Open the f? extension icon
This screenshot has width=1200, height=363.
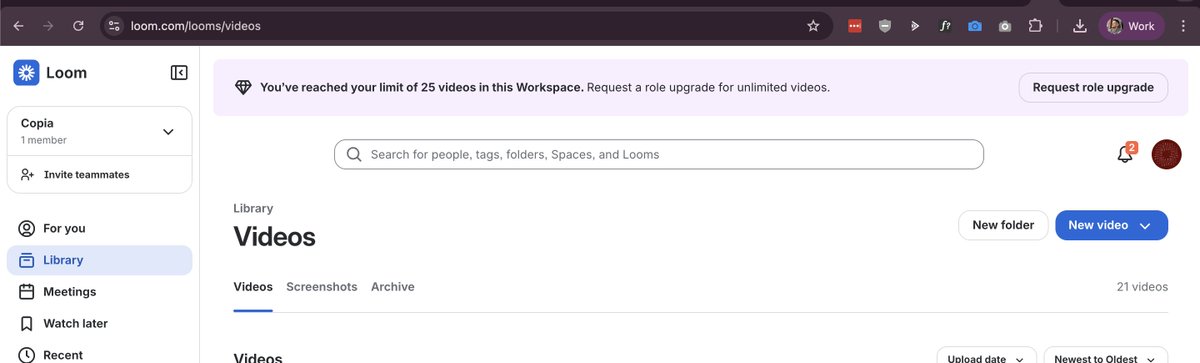pyautogui.click(x=945, y=26)
